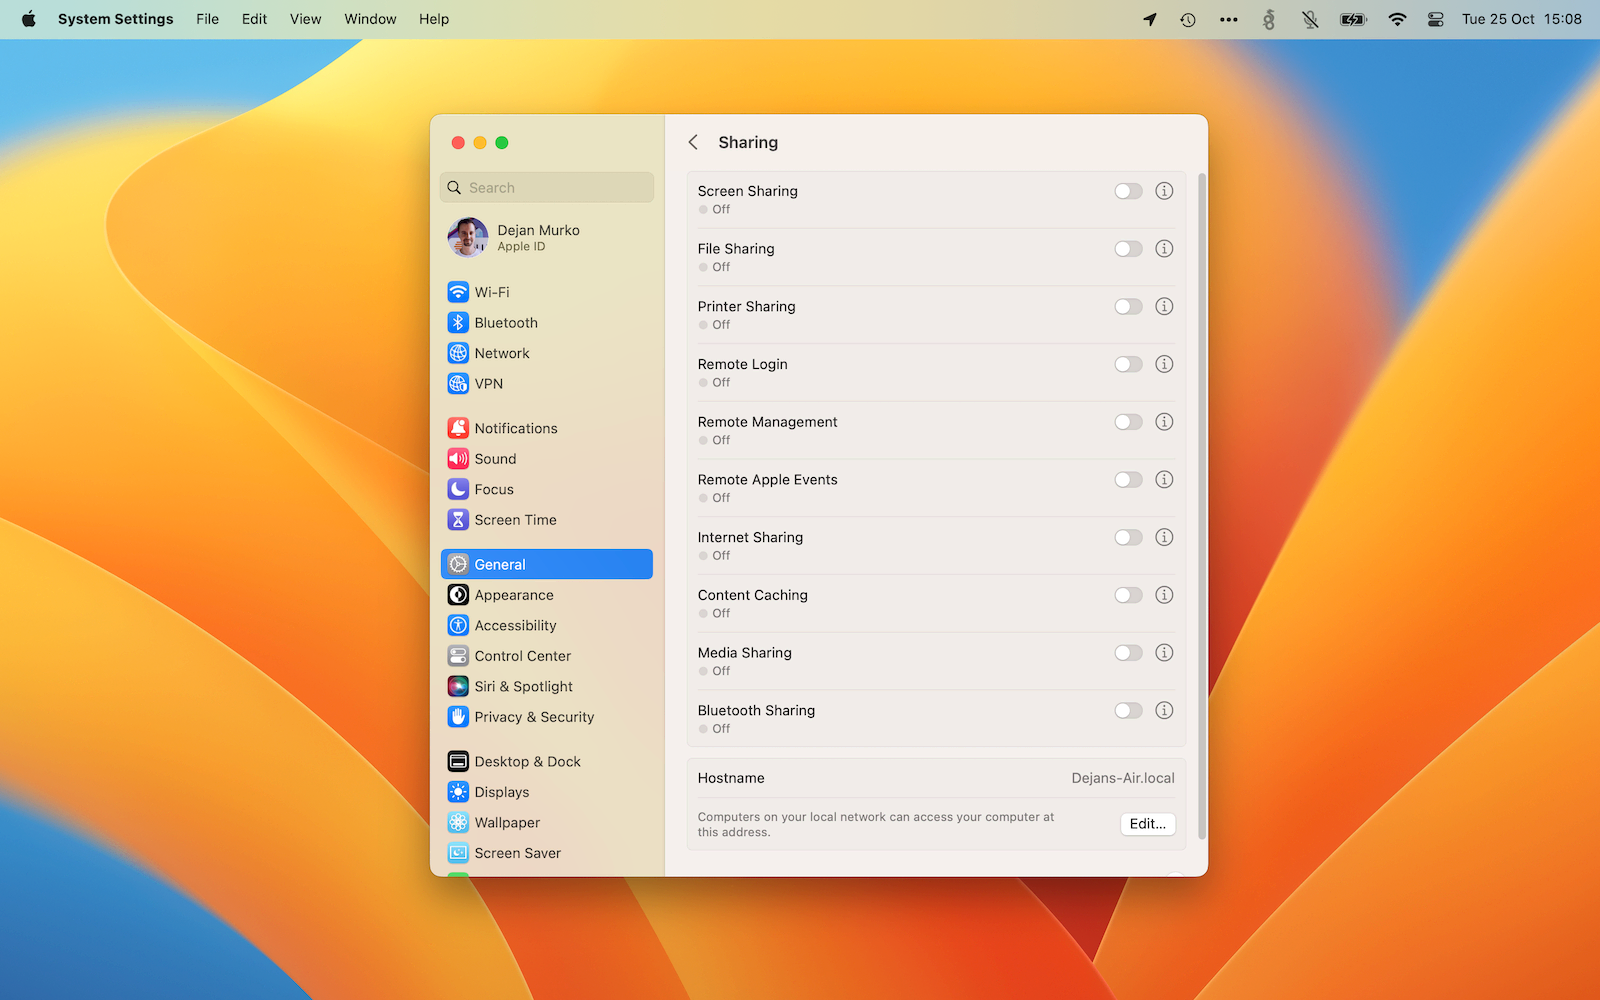The width and height of the screenshot is (1600, 1000).
Task: Open the View menu
Action: click(x=305, y=19)
